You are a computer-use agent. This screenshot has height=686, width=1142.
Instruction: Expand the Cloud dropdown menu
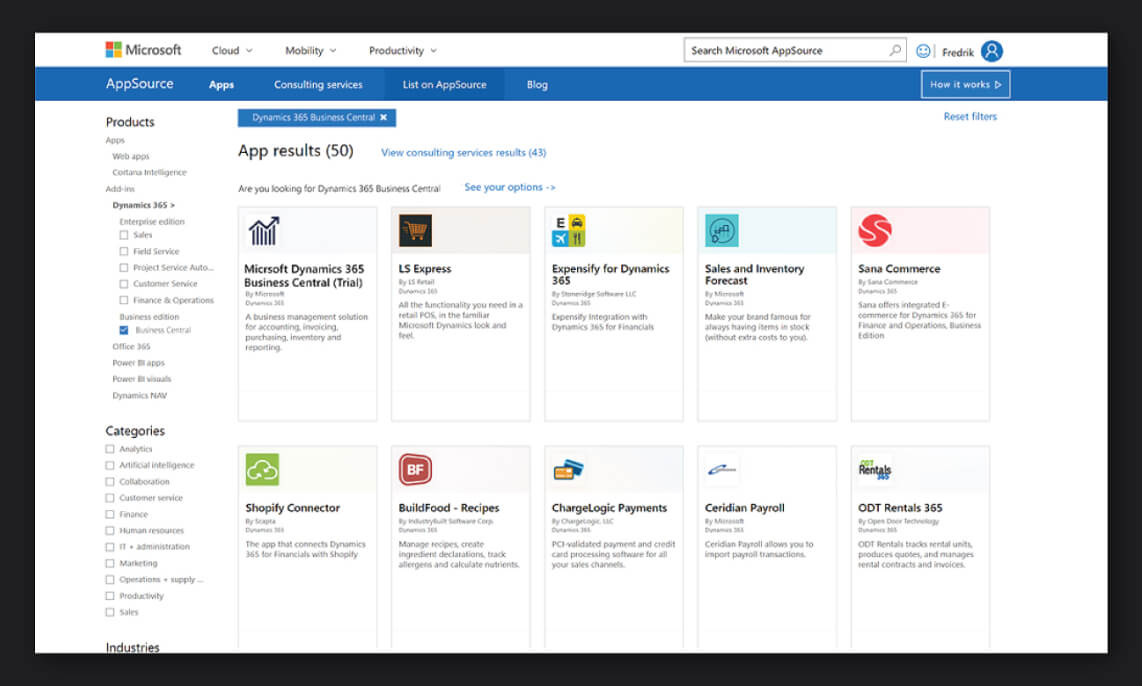tap(232, 51)
